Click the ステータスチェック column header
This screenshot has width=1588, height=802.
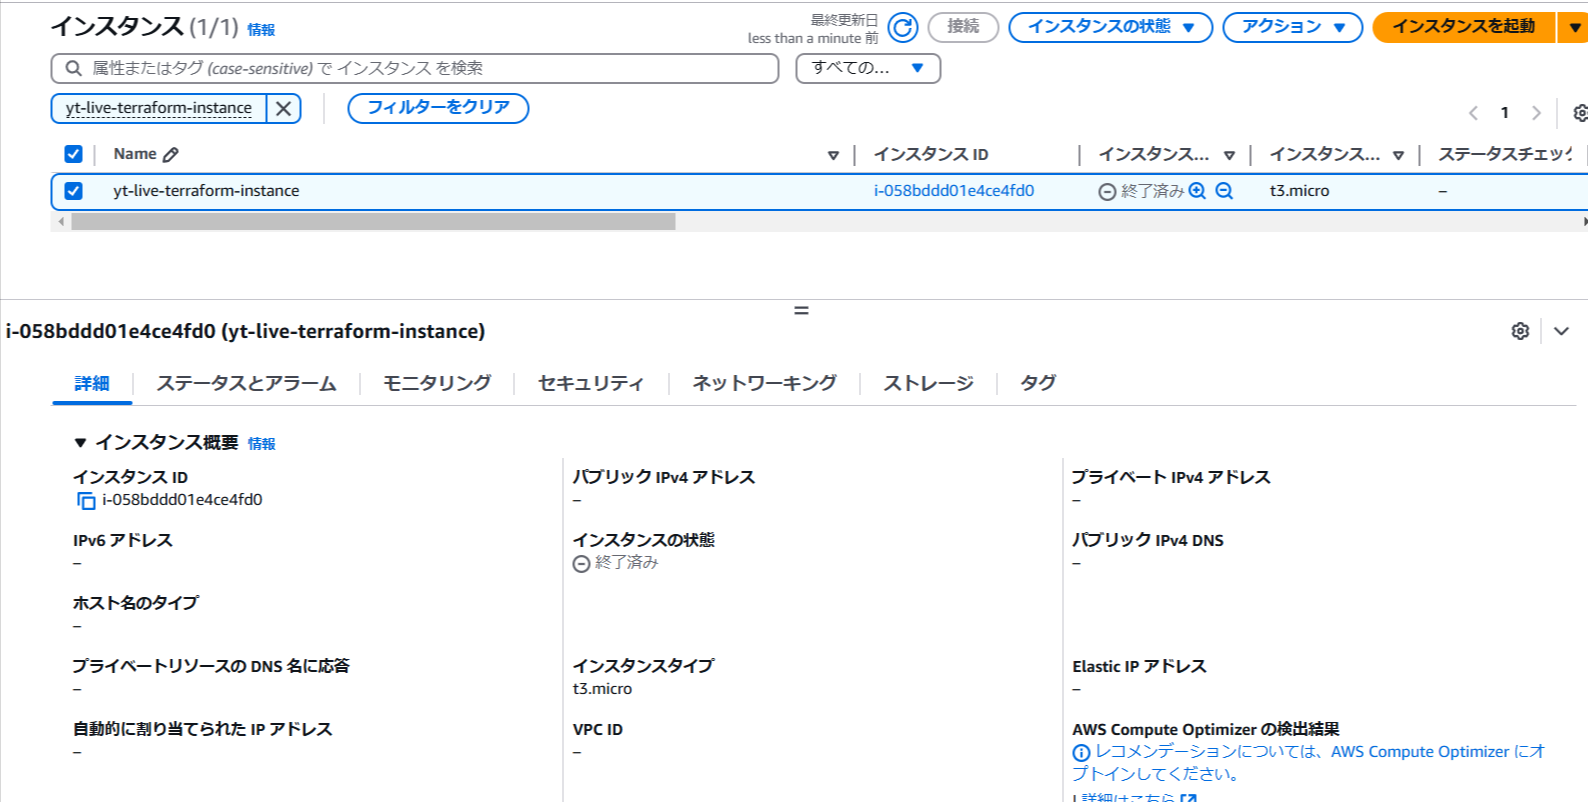coord(1505,155)
